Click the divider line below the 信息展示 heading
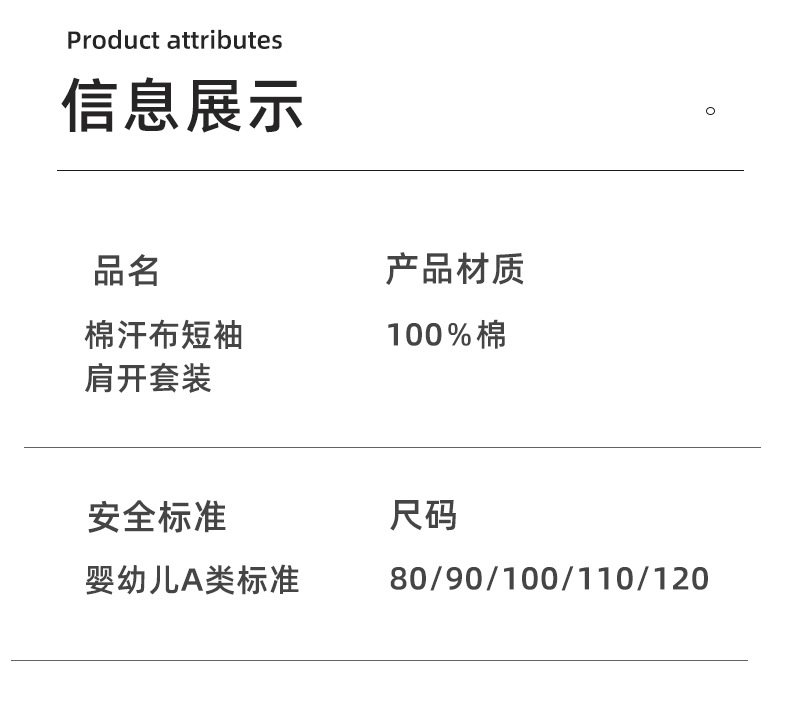Screen dimensions: 790x701 pos(400,171)
